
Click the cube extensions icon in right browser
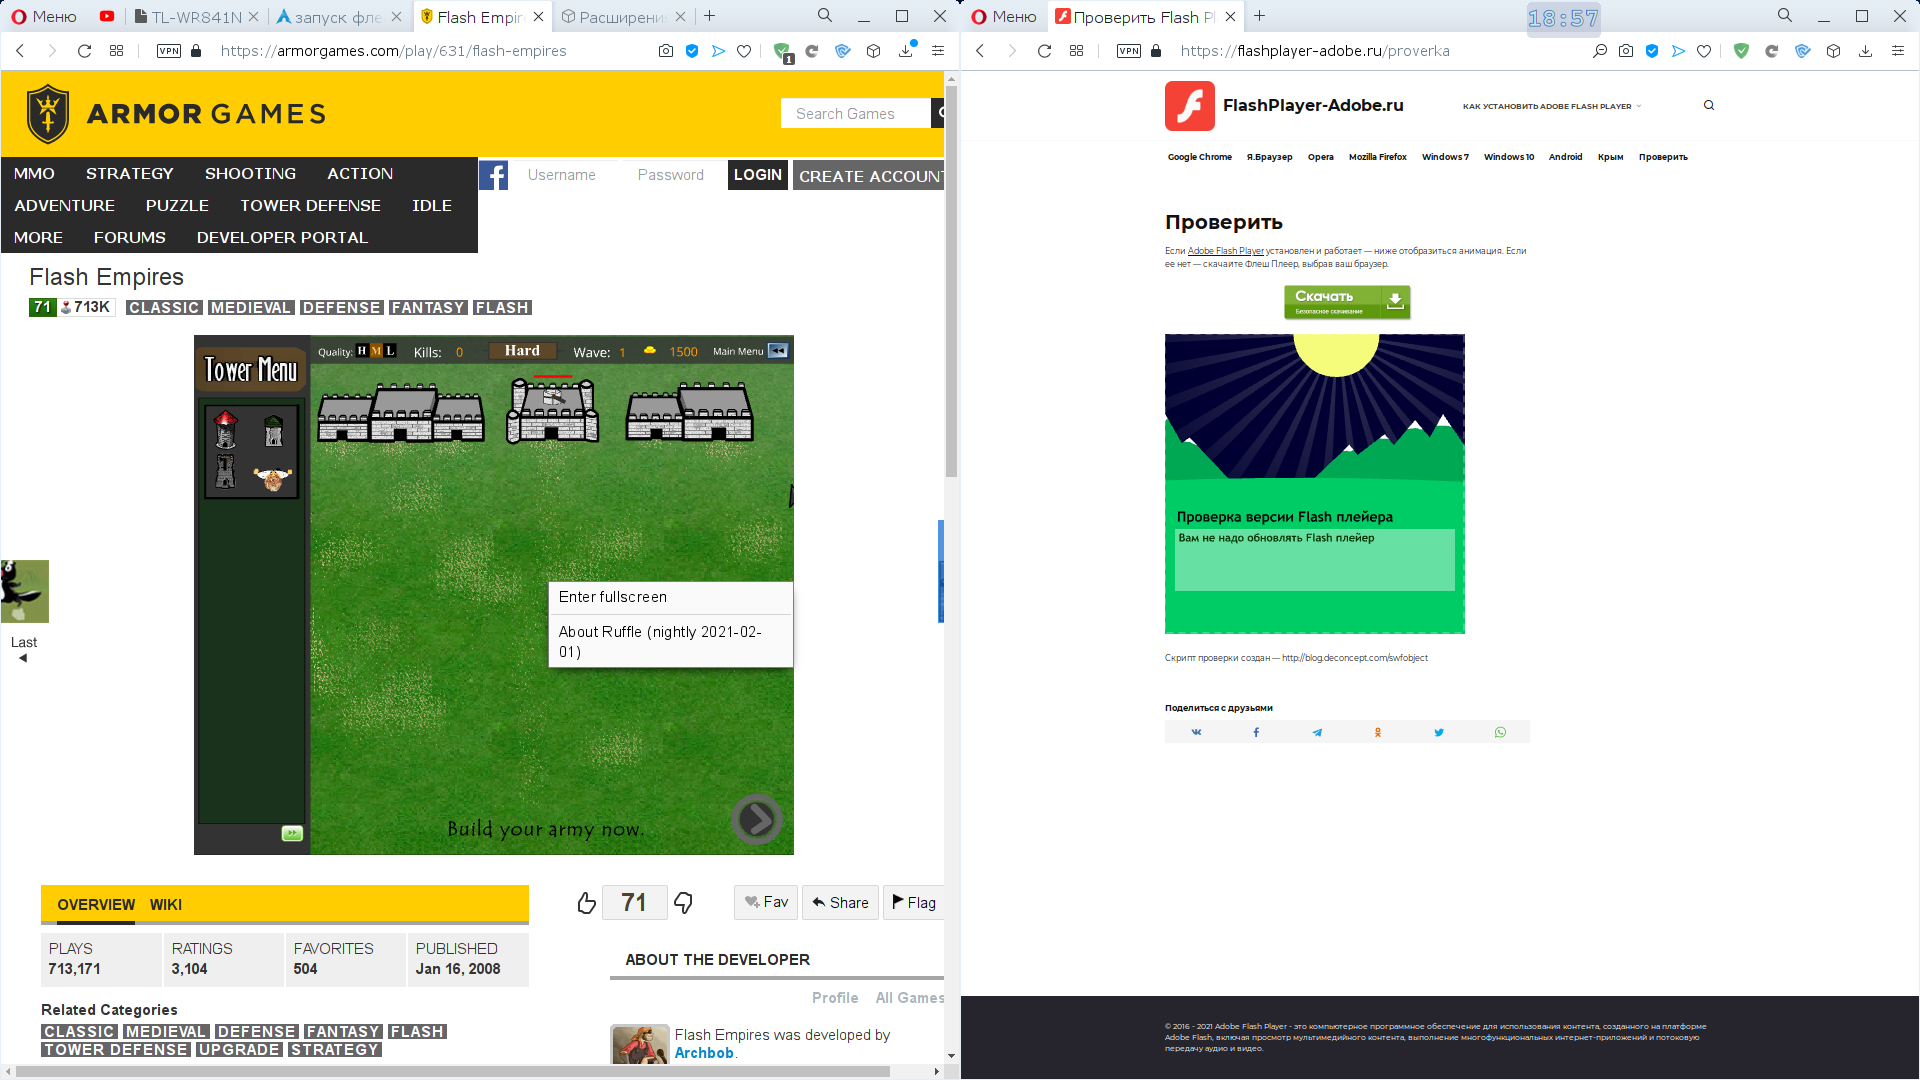[1833, 51]
